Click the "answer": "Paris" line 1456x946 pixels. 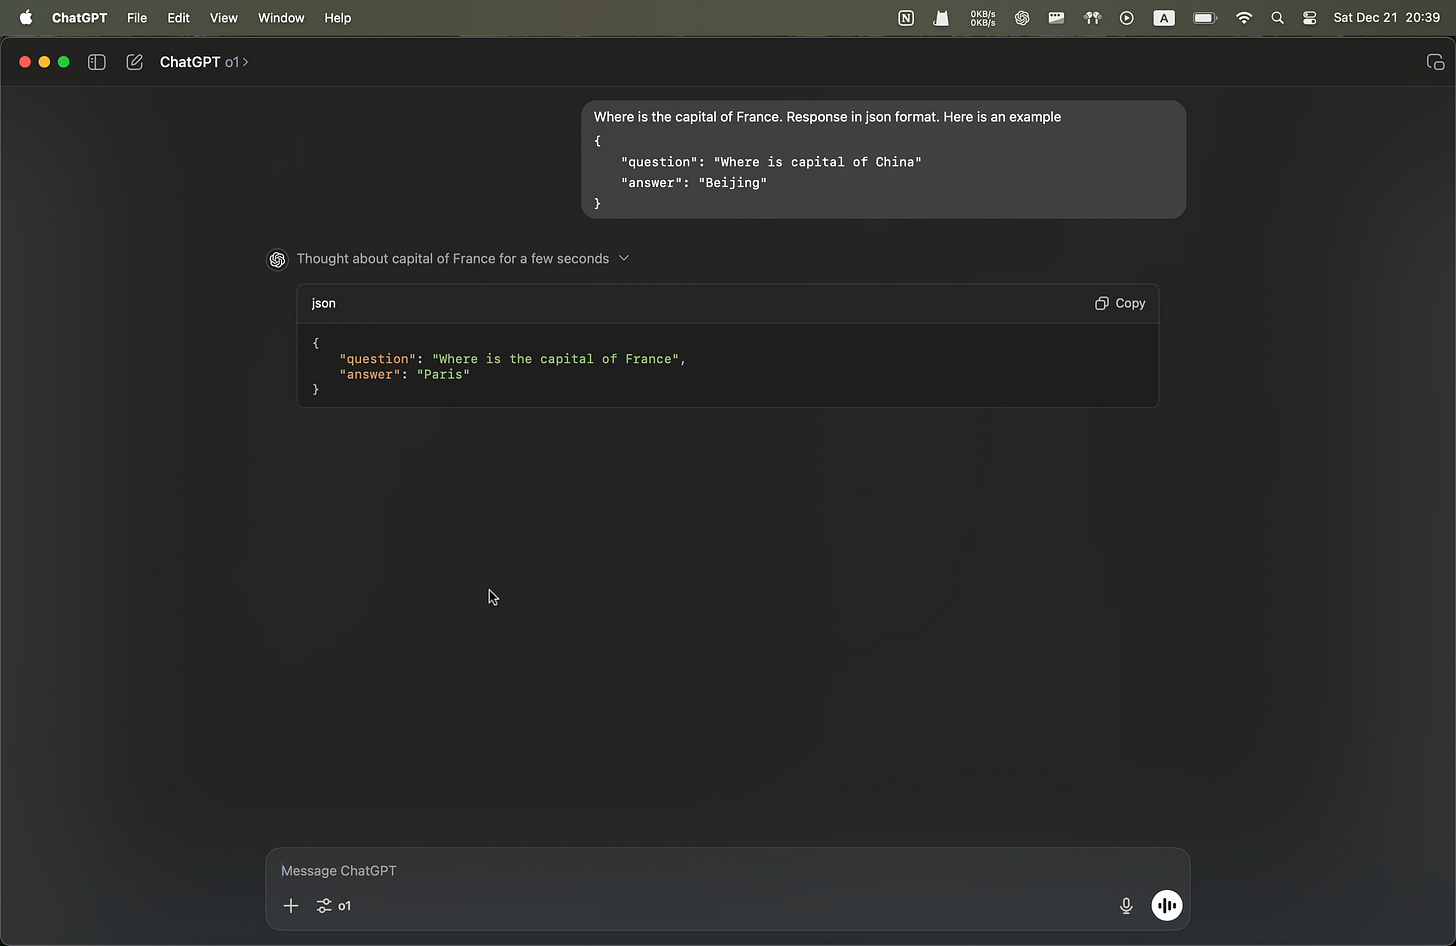tap(404, 374)
